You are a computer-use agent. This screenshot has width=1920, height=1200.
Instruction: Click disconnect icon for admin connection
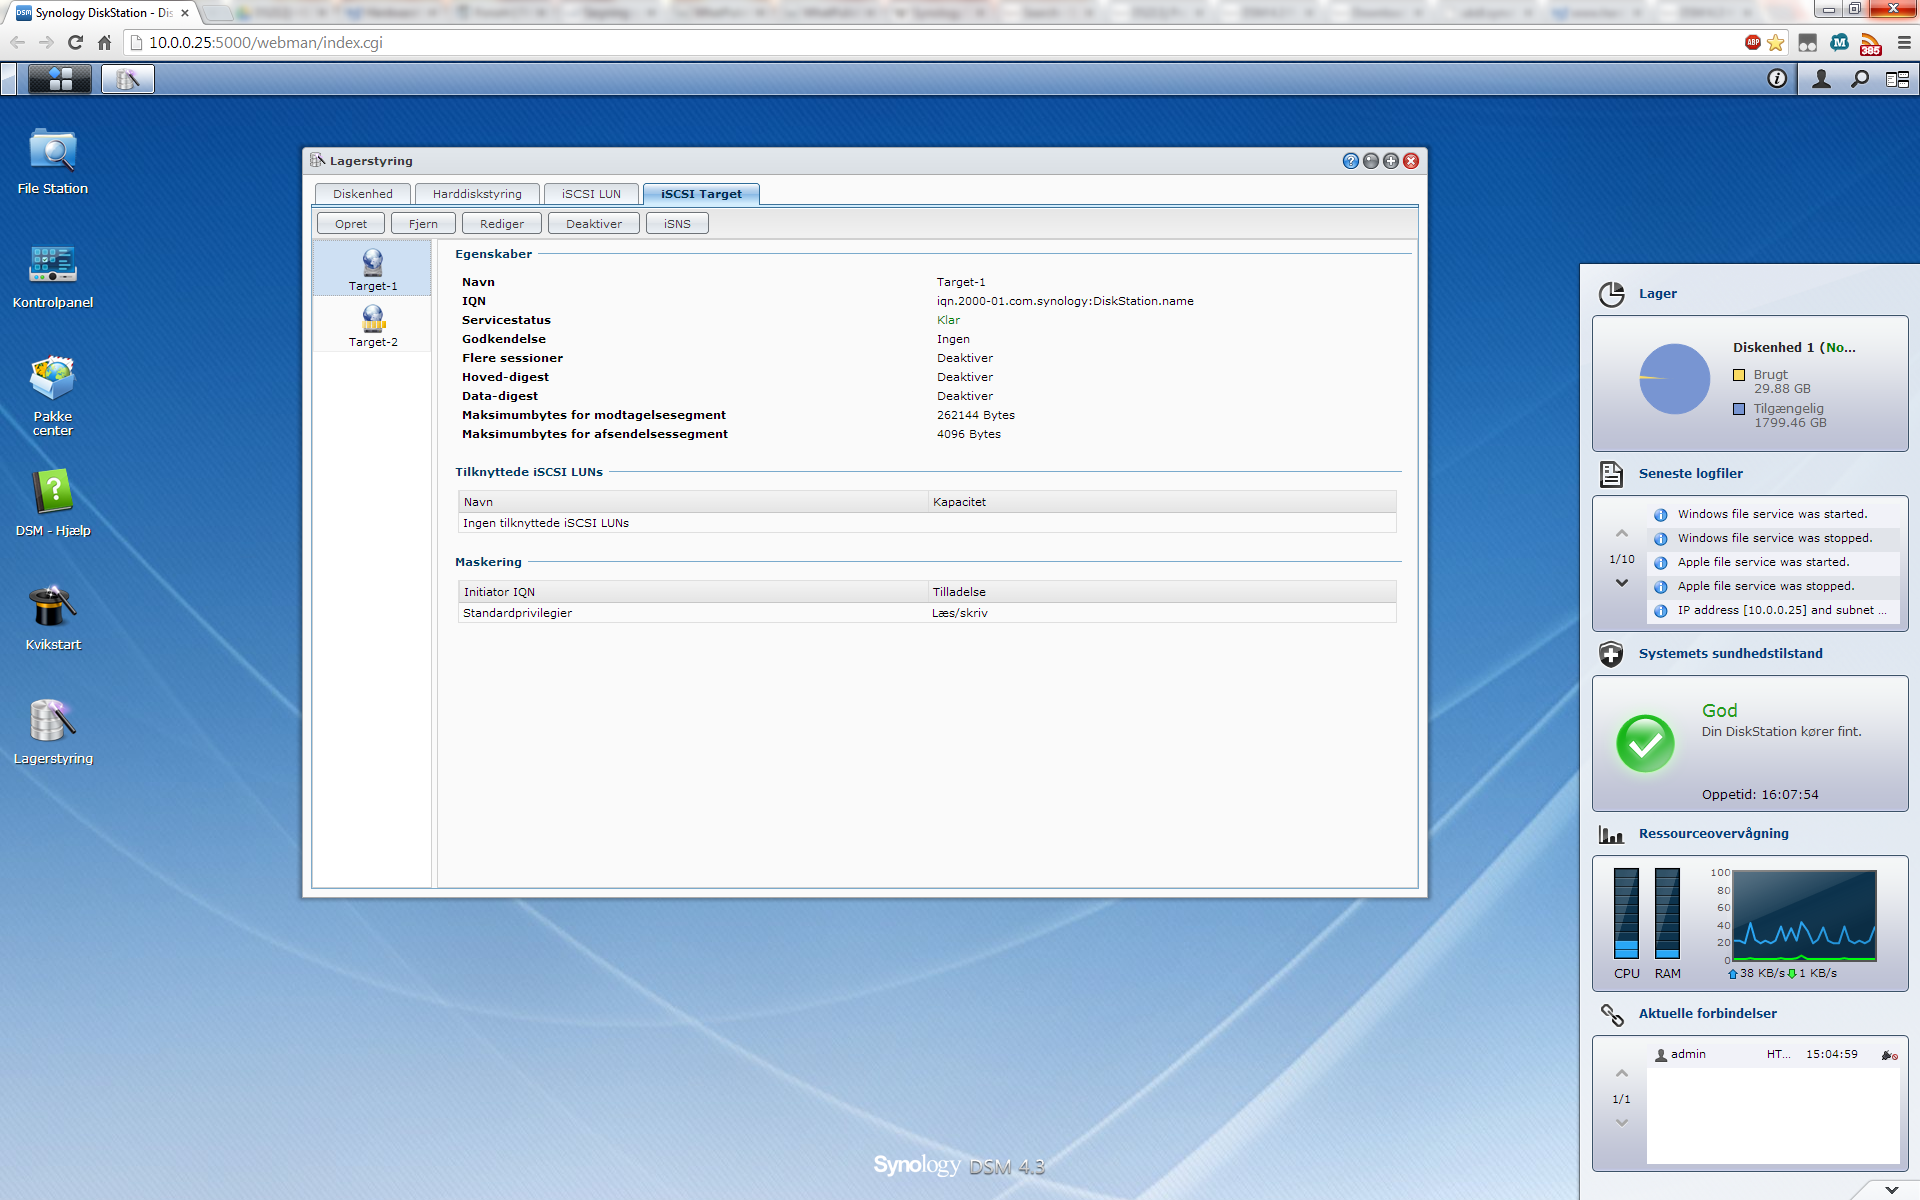pyautogui.click(x=1889, y=1055)
